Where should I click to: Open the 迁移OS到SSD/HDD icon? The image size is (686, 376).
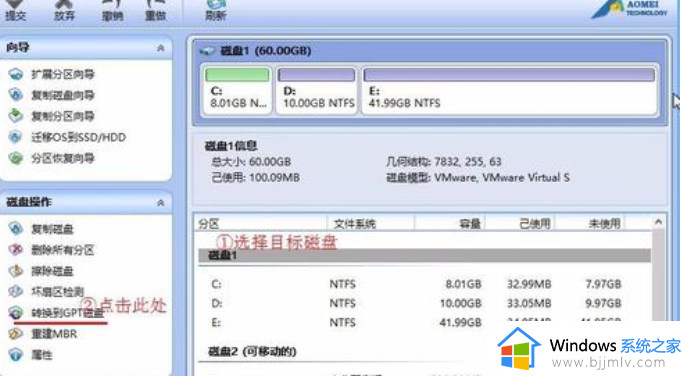(16, 137)
